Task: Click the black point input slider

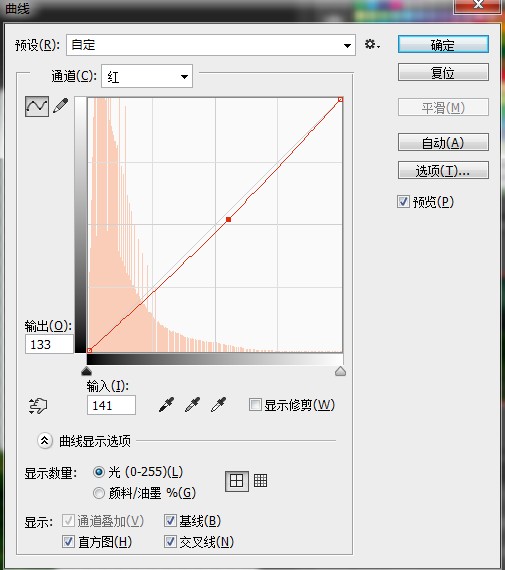Action: [86, 371]
